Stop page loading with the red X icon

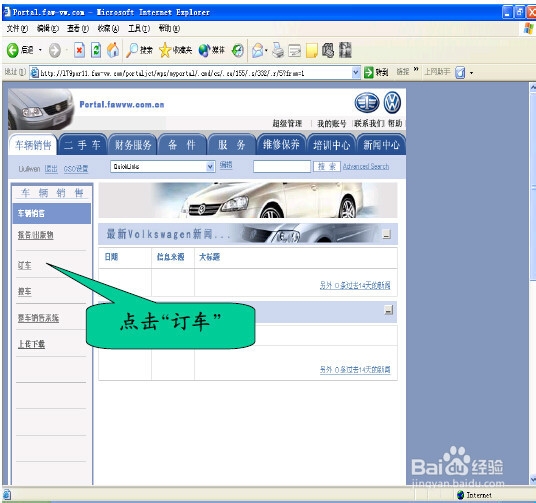[x=79, y=50]
